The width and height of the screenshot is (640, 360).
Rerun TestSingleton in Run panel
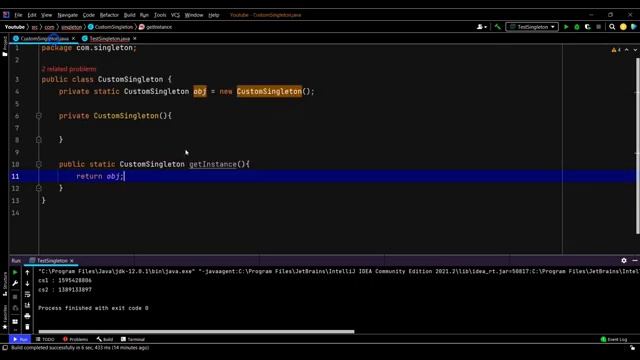(x=15, y=272)
